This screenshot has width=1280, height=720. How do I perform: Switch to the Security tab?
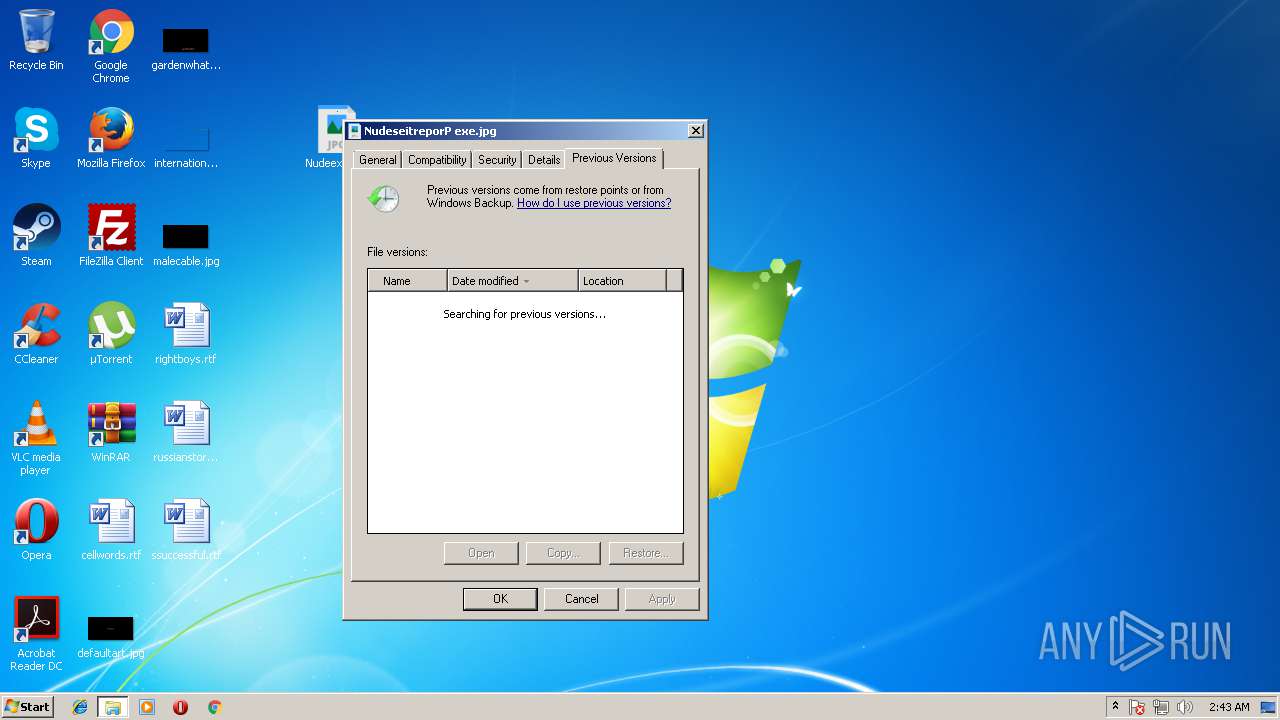497,160
